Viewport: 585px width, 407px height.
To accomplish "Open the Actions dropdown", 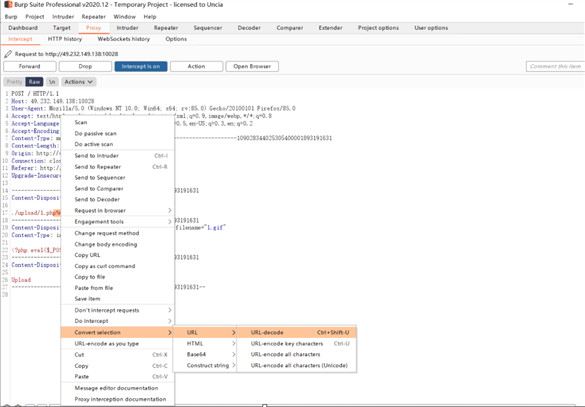I will pos(79,82).
